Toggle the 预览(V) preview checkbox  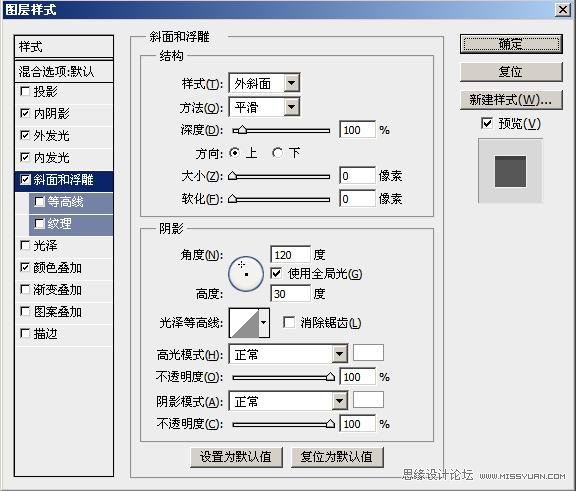(x=487, y=123)
